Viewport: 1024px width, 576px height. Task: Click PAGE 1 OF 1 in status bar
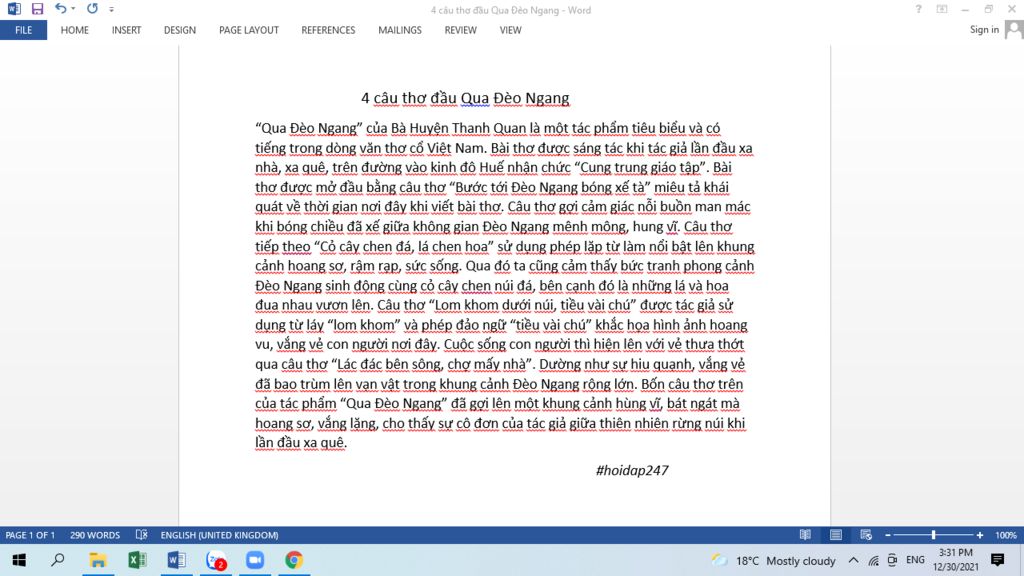tap(30, 535)
